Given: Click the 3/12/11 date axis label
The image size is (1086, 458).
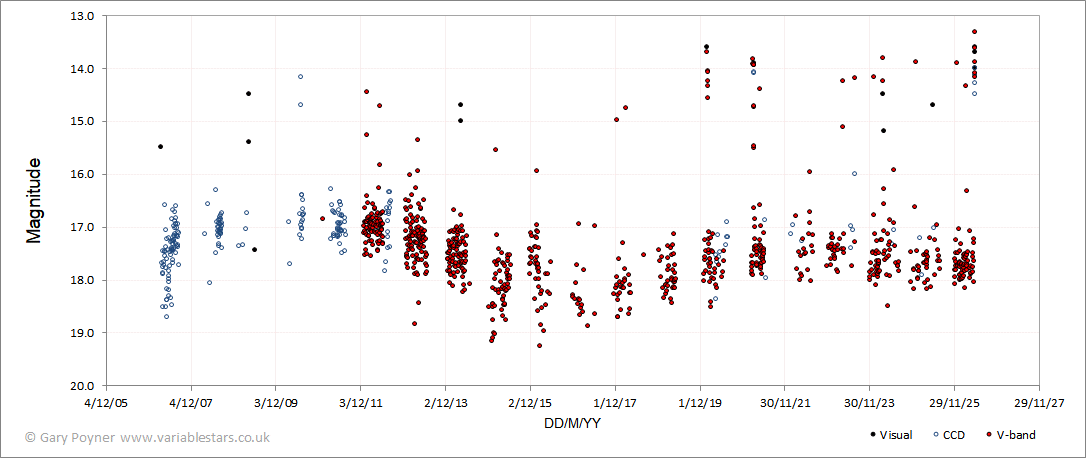Looking at the screenshot, I should (361, 401).
